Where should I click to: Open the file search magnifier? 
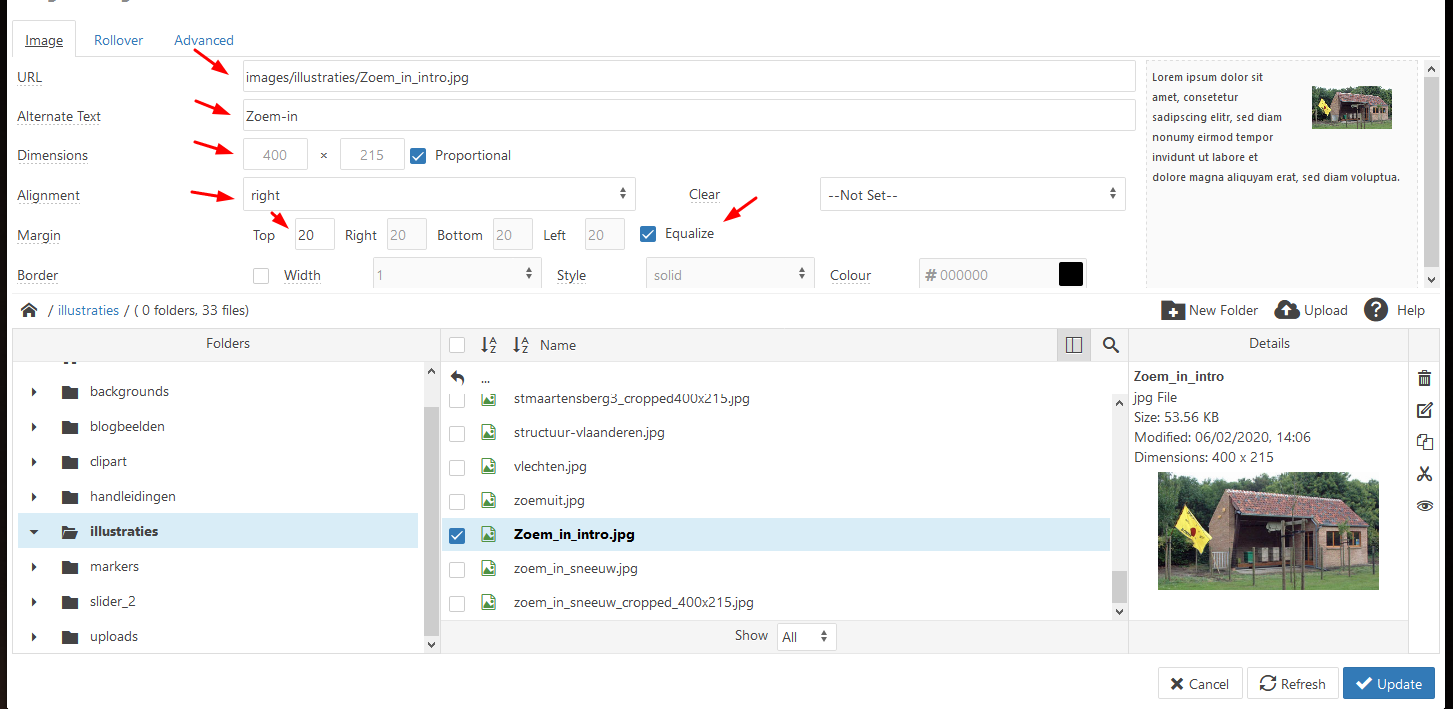point(1110,345)
